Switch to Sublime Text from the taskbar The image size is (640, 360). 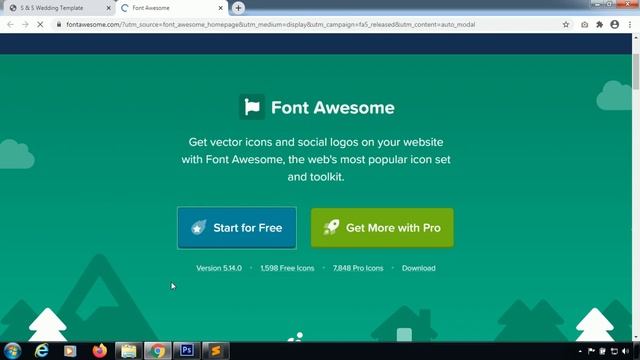click(216, 351)
